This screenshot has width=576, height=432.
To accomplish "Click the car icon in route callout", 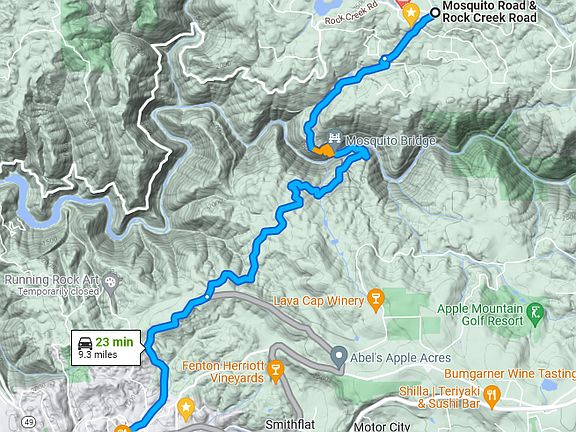I will [x=85, y=343].
